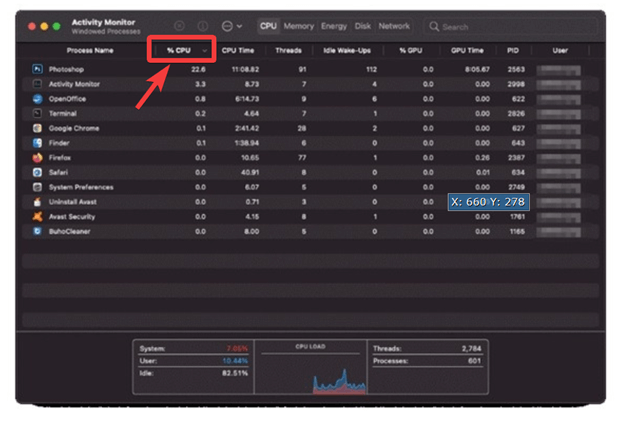Viewport: 624px width, 424px height.
Task: Click the OpenOffice process icon
Action: click(37, 99)
